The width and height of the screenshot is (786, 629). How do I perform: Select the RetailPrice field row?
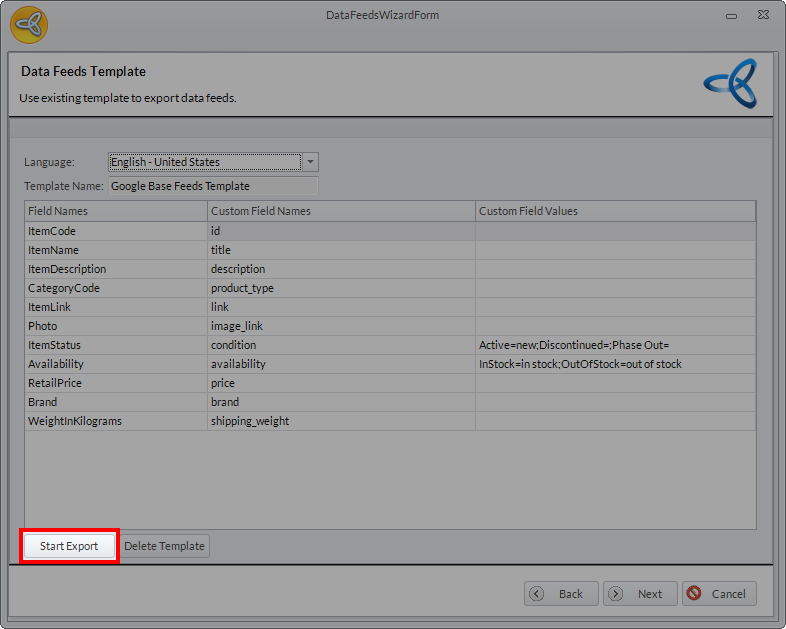click(116, 383)
